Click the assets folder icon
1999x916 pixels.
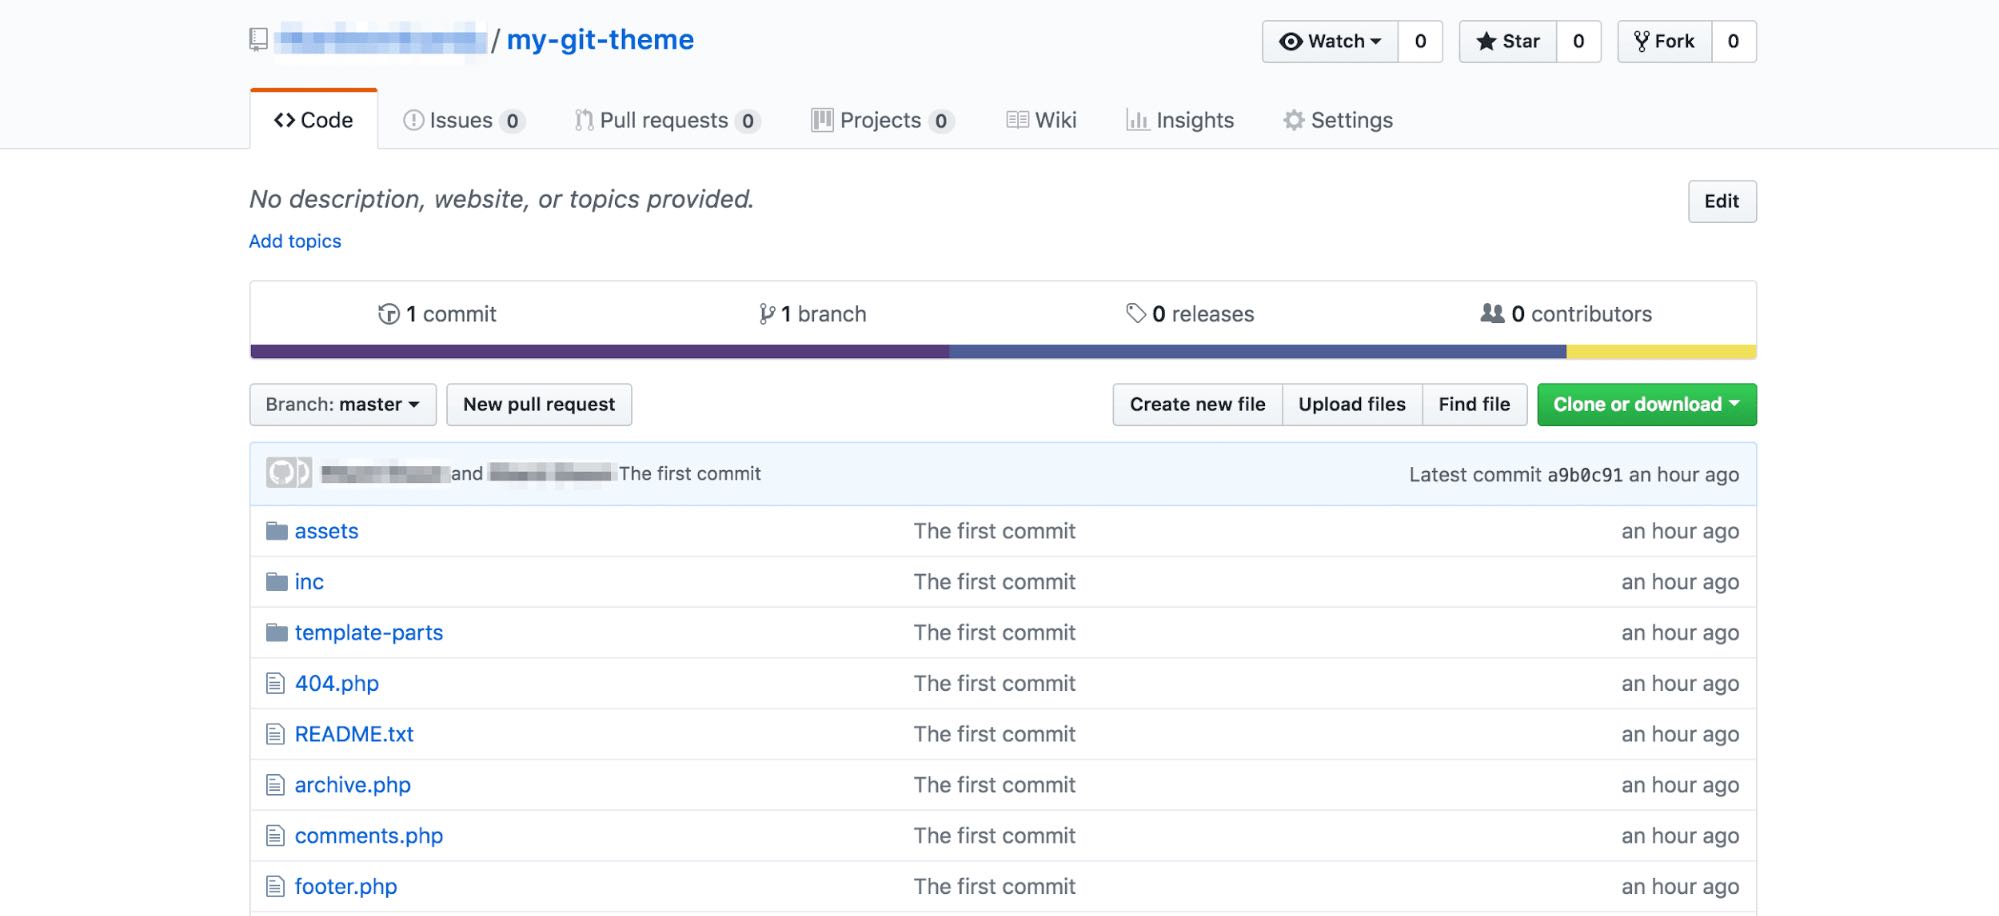coord(276,531)
